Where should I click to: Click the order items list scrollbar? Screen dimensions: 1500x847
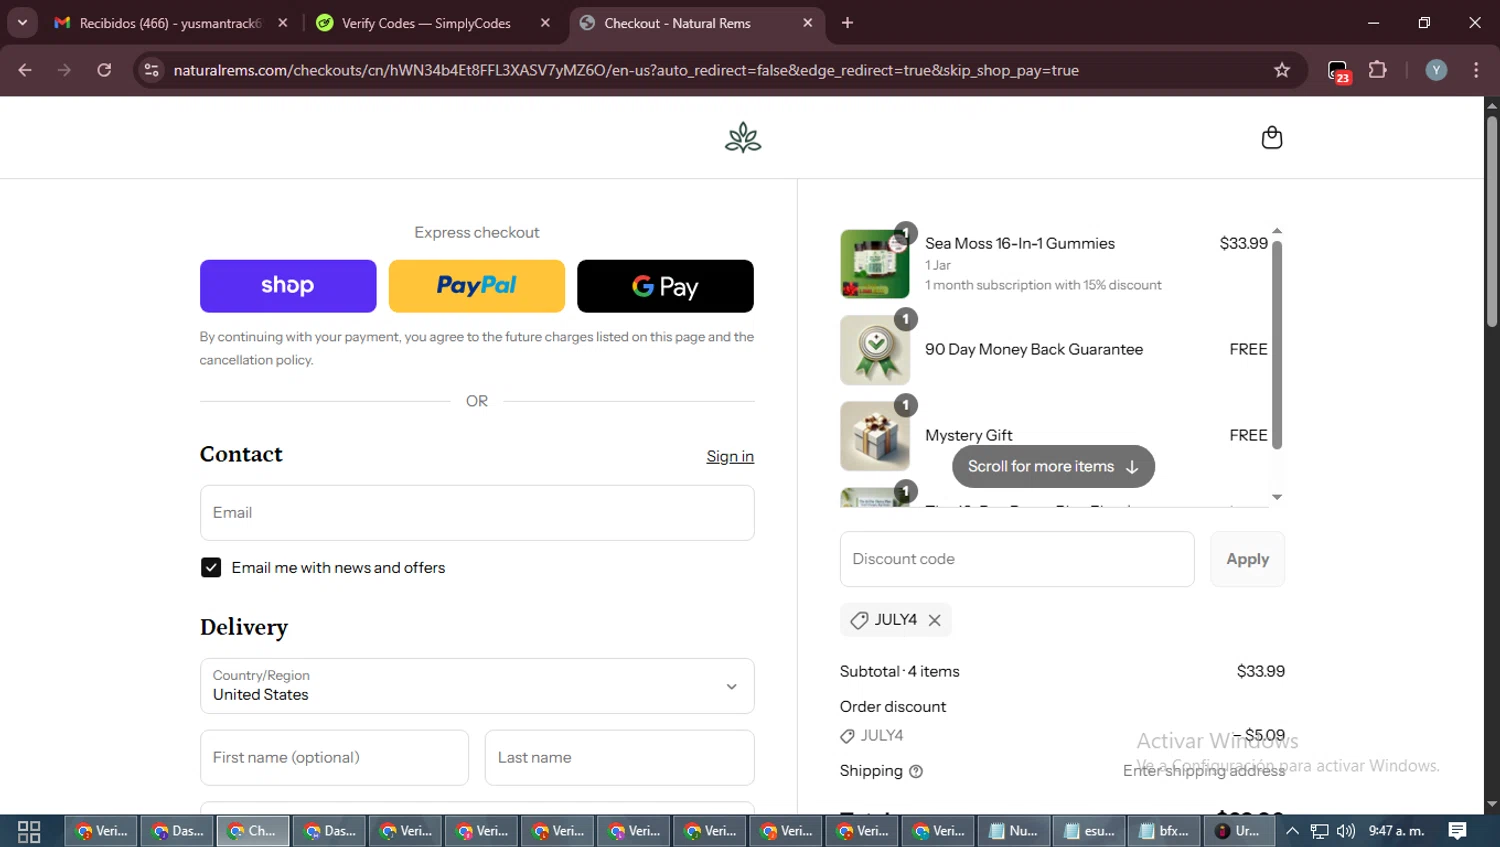coord(1277,344)
